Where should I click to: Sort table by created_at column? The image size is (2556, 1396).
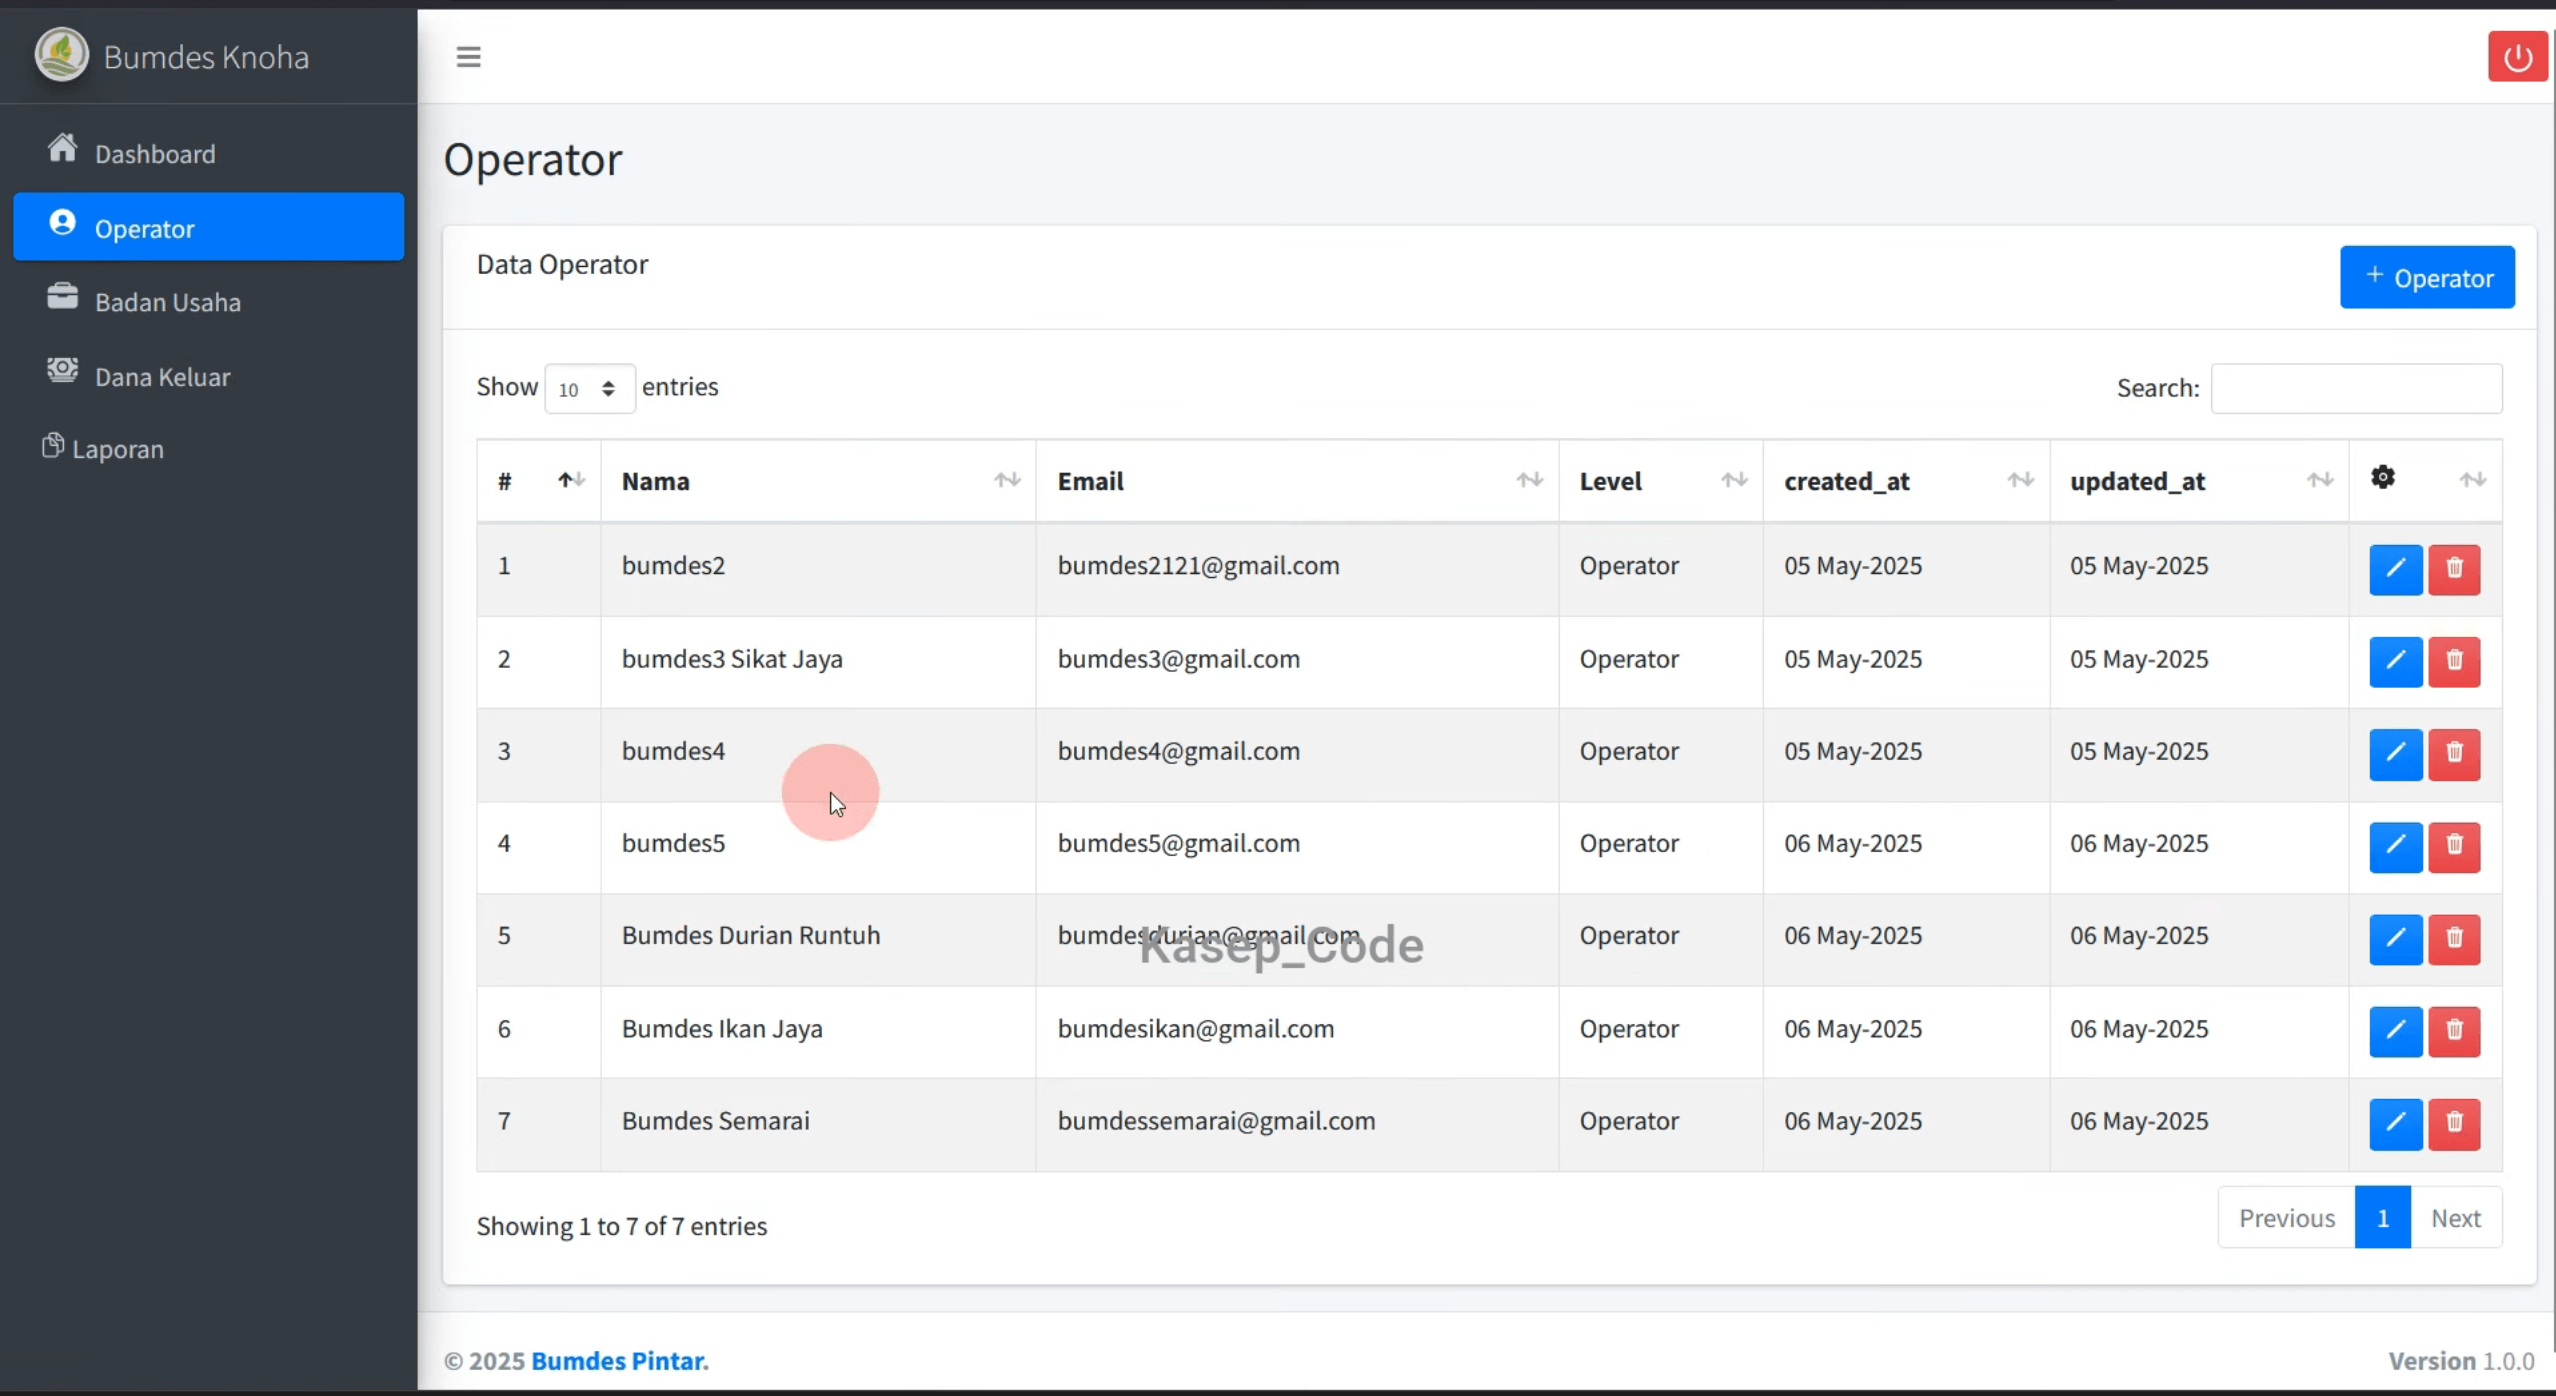point(1906,481)
